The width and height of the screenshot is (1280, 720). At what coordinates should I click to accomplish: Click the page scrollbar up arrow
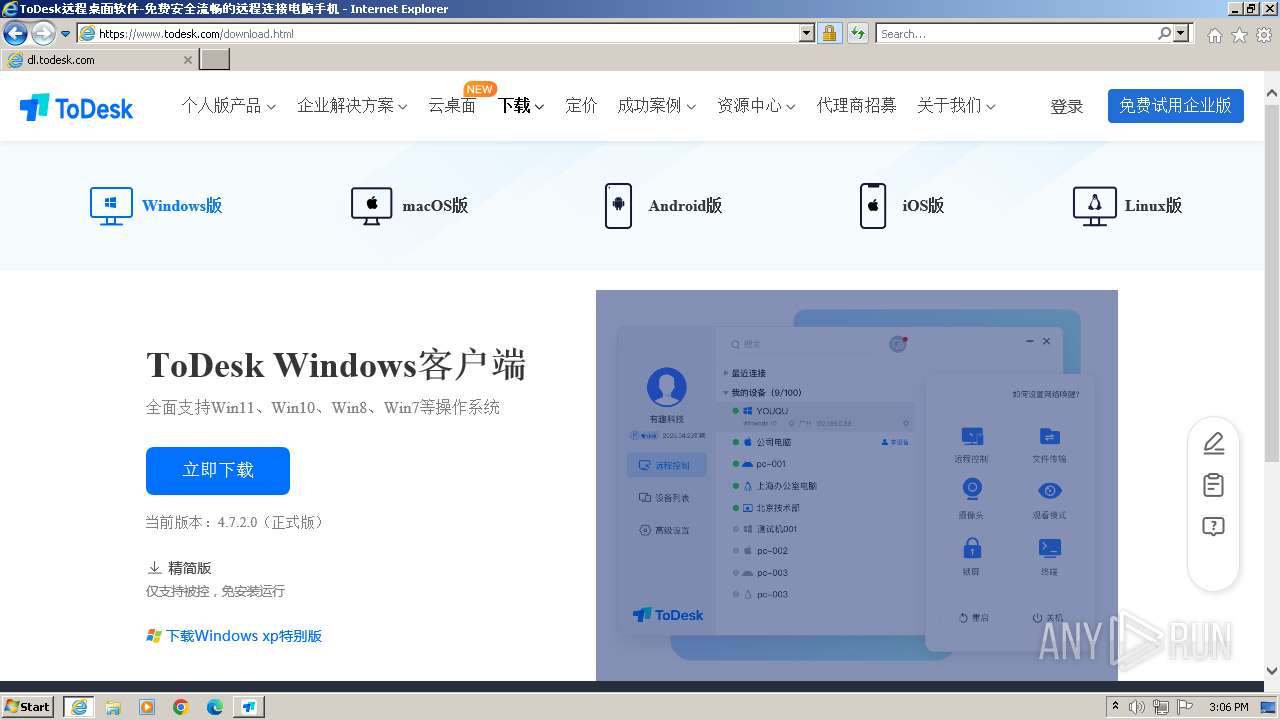[1271, 94]
